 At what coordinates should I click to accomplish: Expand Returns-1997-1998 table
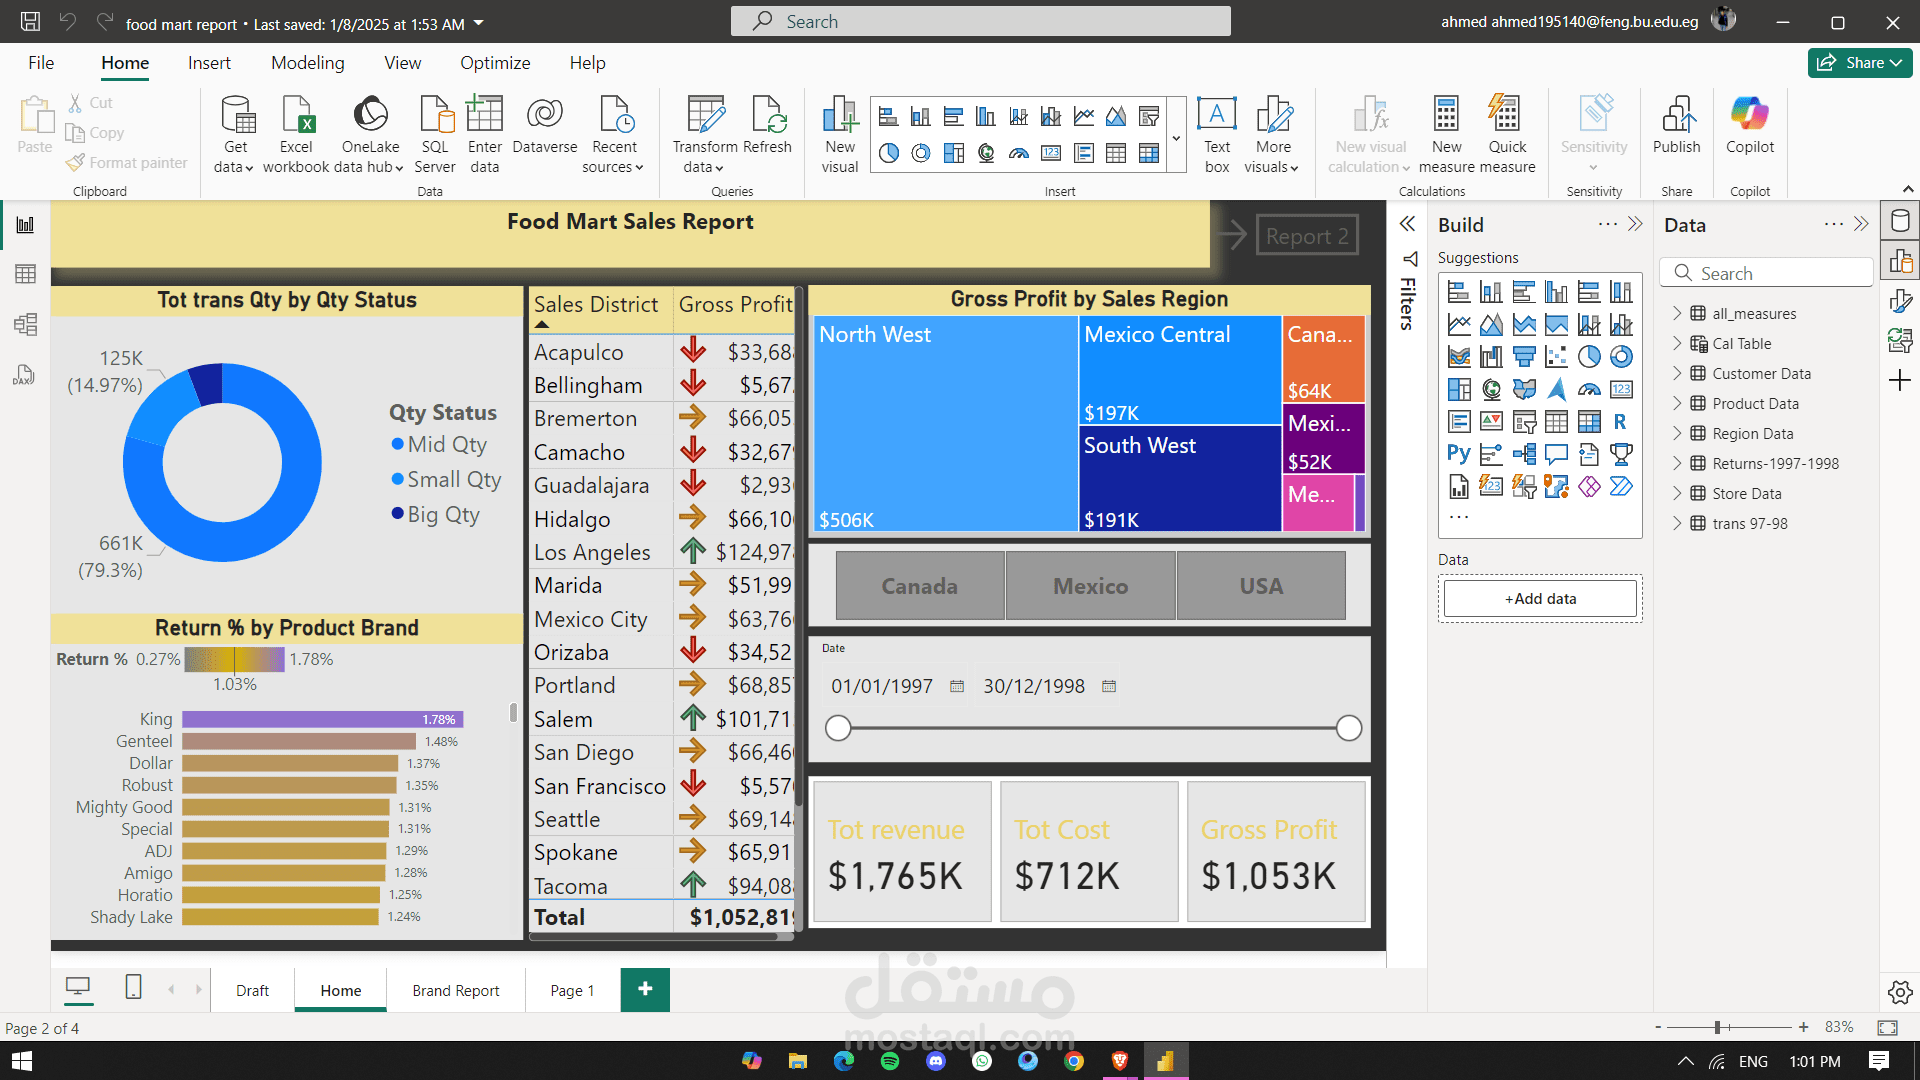tap(1677, 463)
